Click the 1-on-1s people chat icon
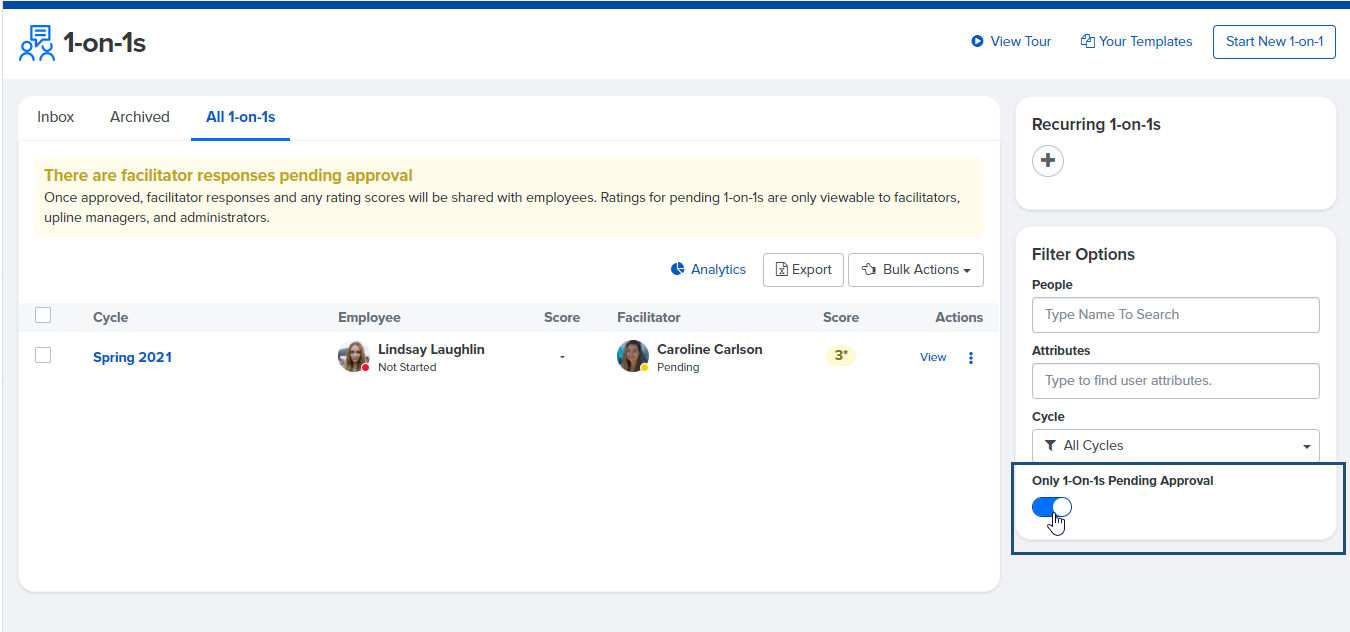This screenshot has height=632, width=1350. 37,43
